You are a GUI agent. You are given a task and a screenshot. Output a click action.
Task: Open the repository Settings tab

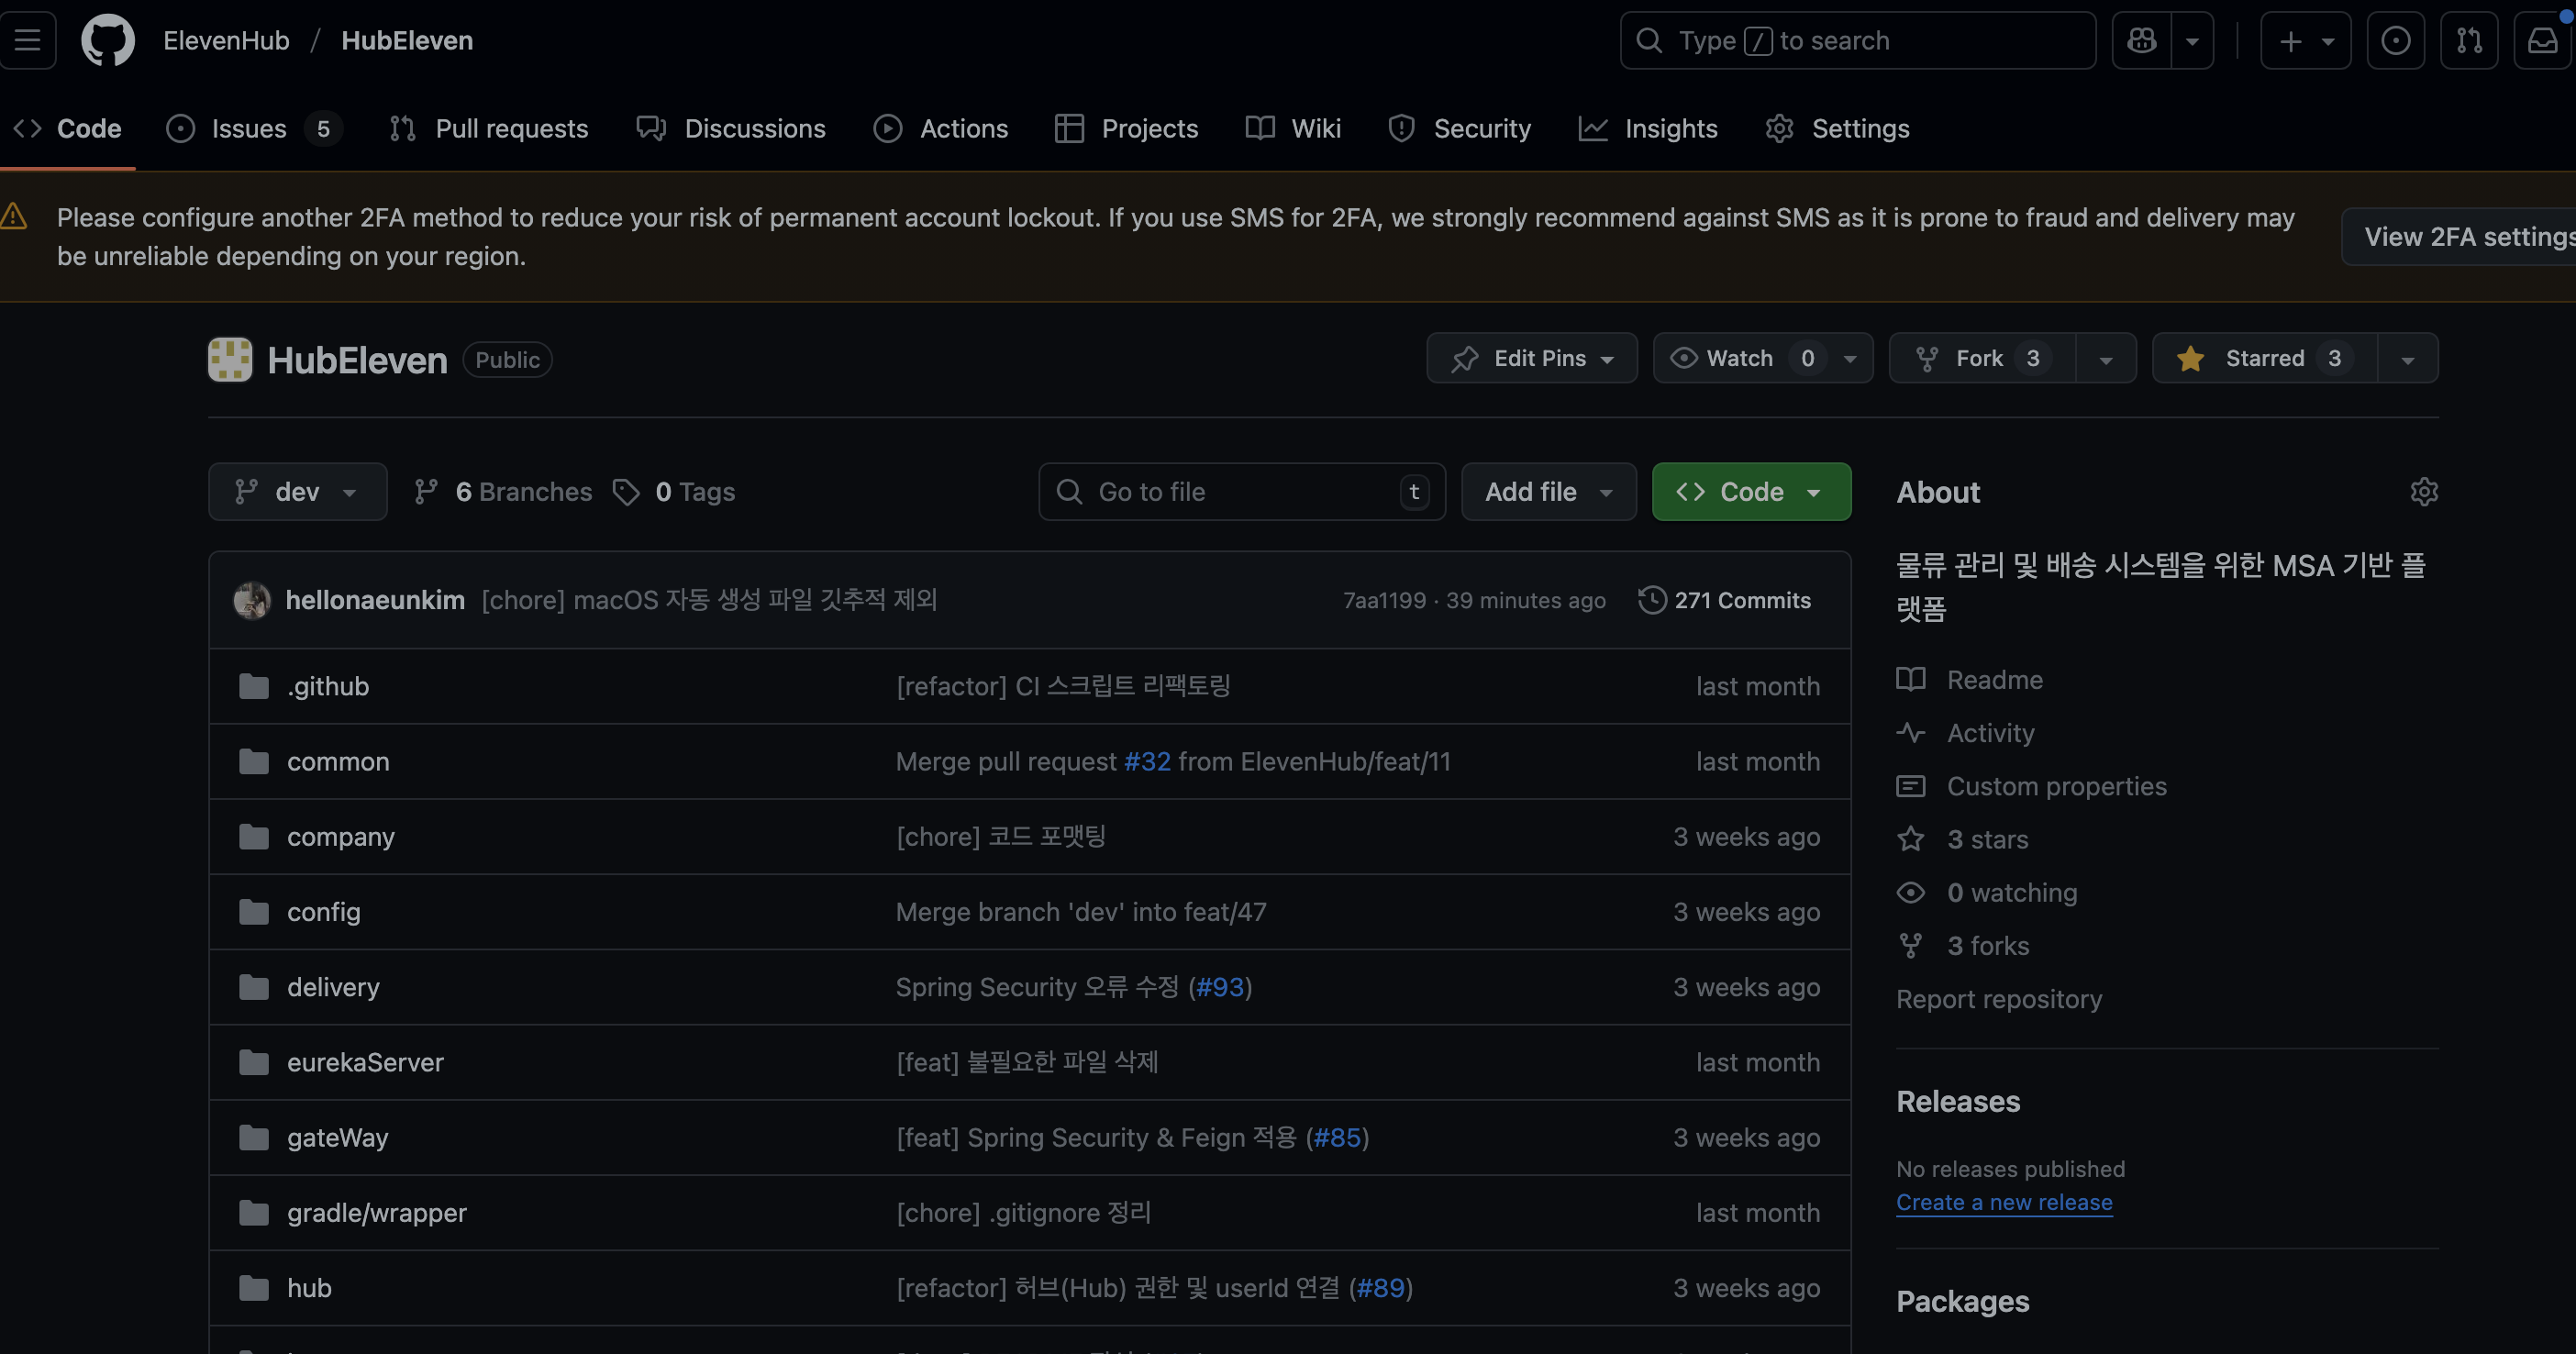coord(1838,128)
